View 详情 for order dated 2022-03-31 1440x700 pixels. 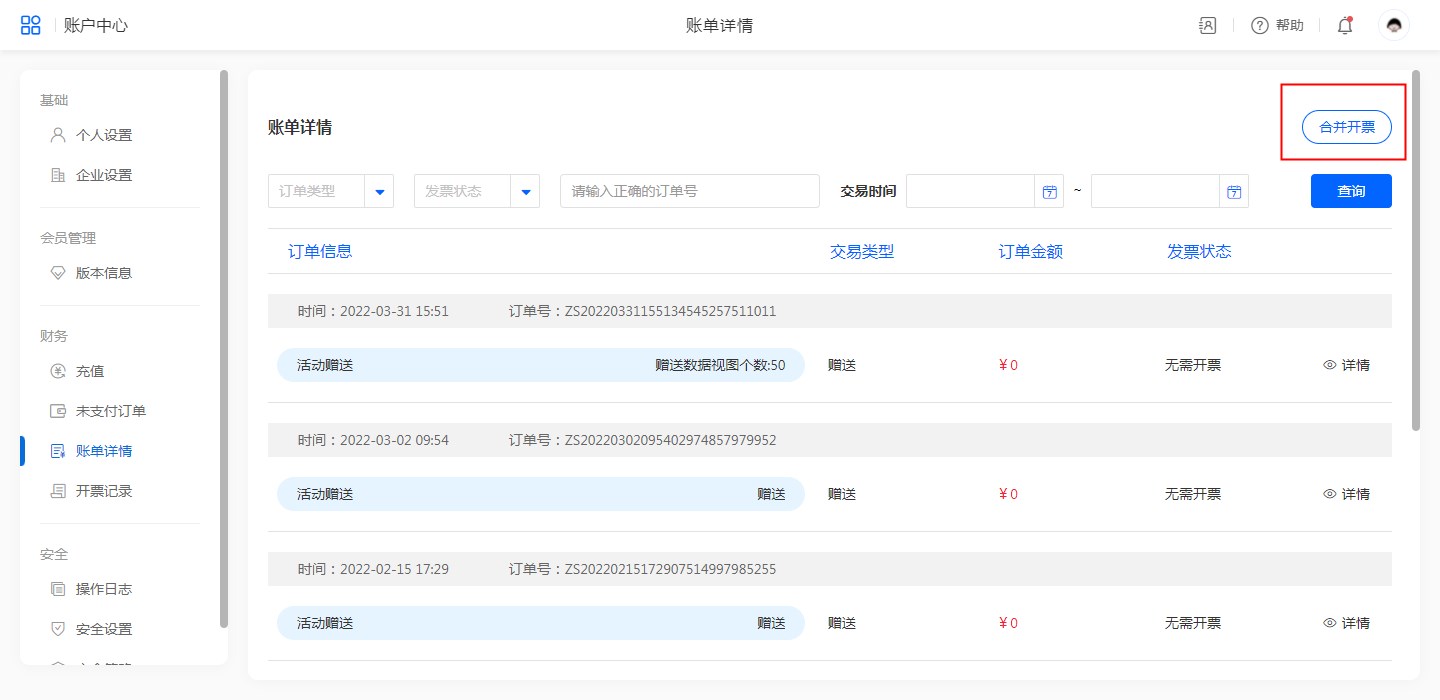1346,365
